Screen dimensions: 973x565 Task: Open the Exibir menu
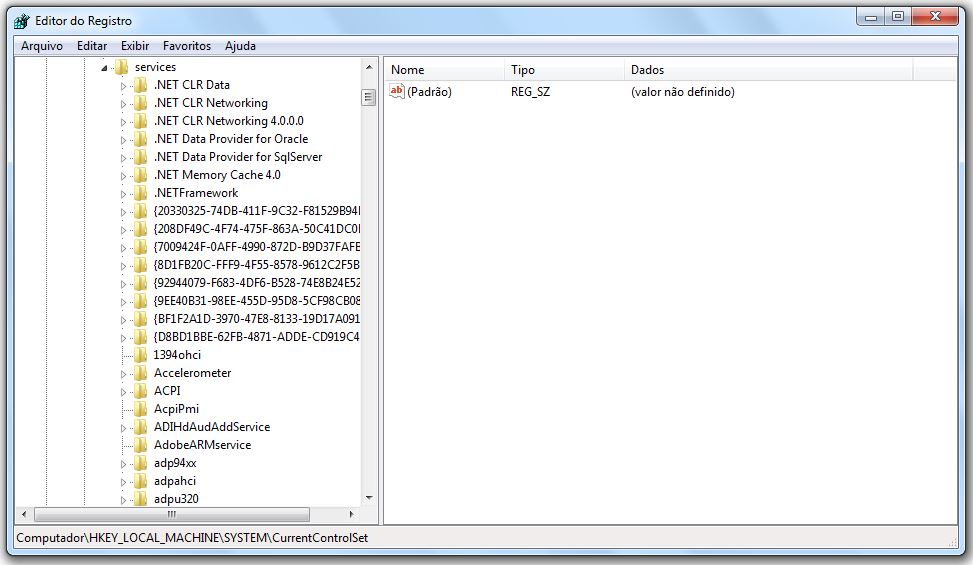(x=135, y=46)
